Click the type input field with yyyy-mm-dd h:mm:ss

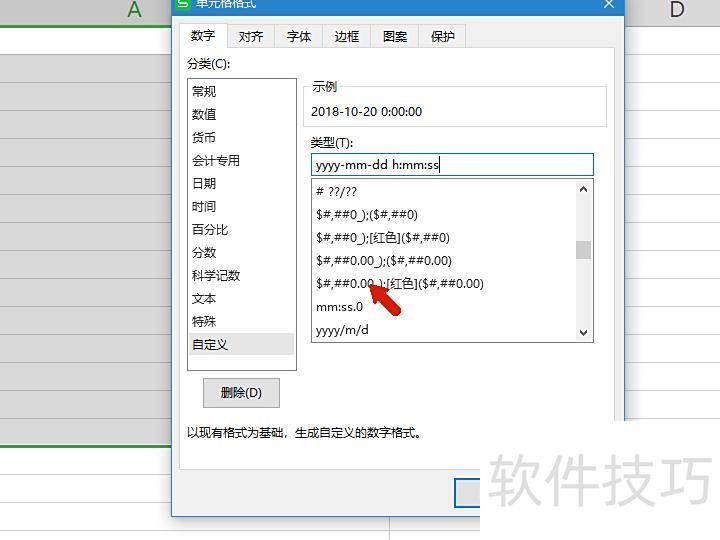click(452, 165)
